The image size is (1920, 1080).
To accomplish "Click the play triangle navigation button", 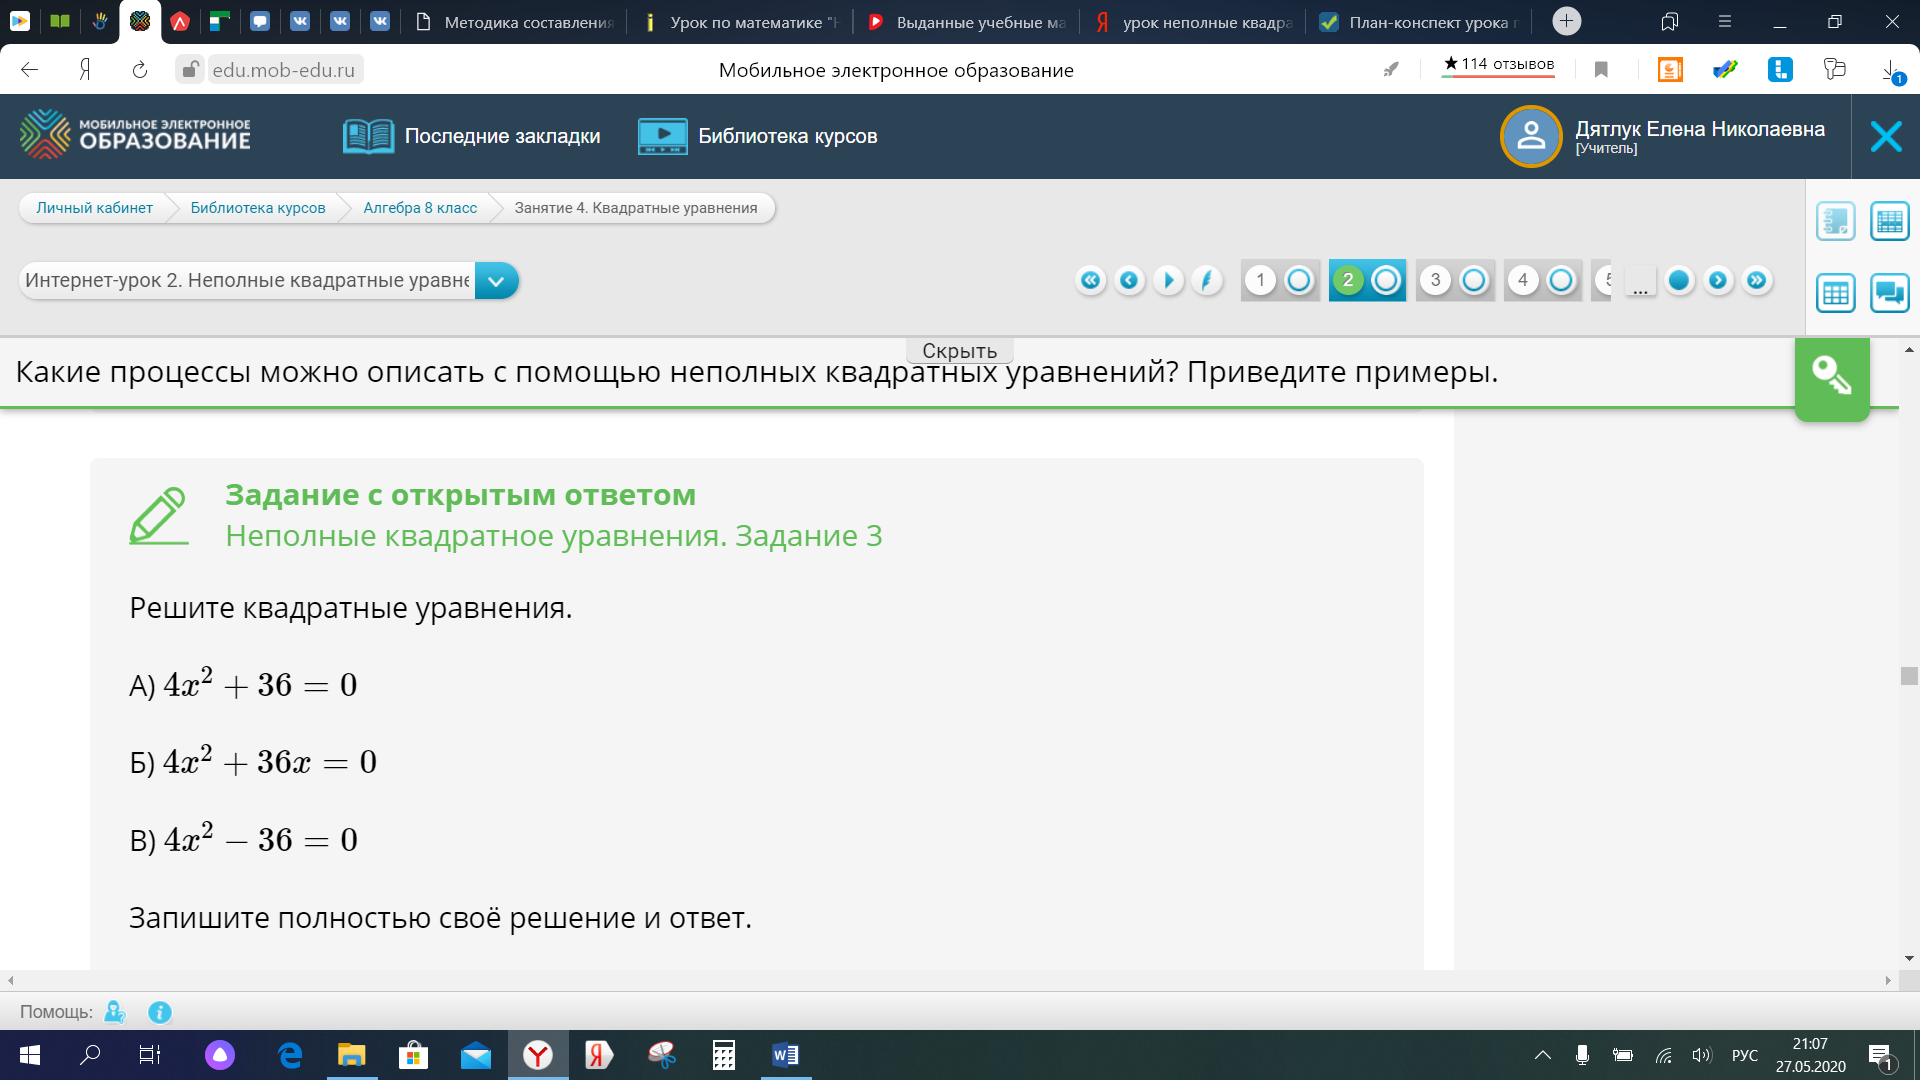I will coord(1168,281).
